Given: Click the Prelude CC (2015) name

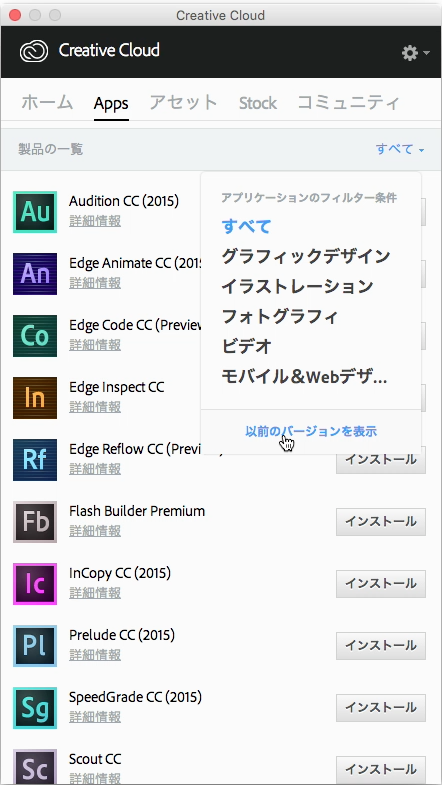Looking at the screenshot, I should [x=122, y=636].
